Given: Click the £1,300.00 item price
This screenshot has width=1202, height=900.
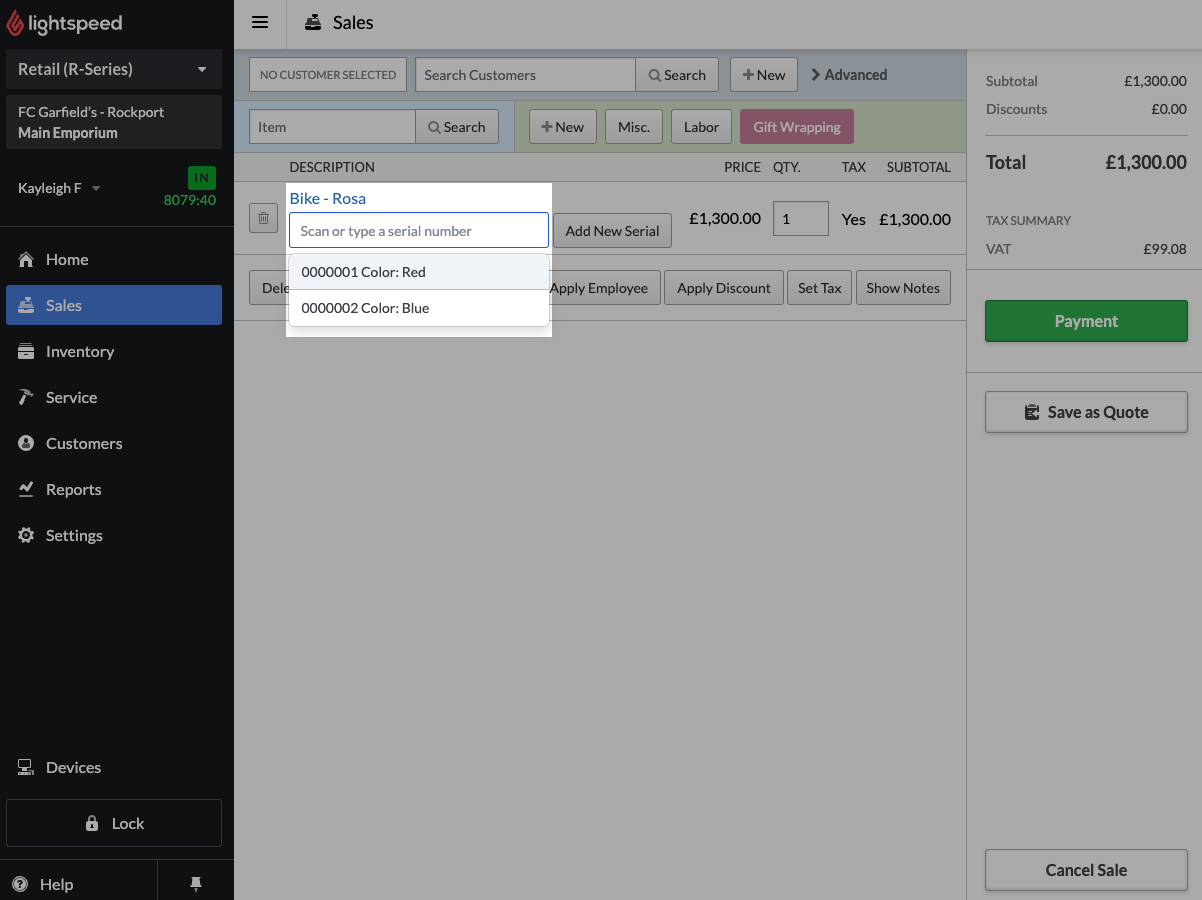Looking at the screenshot, I should click(x=725, y=218).
